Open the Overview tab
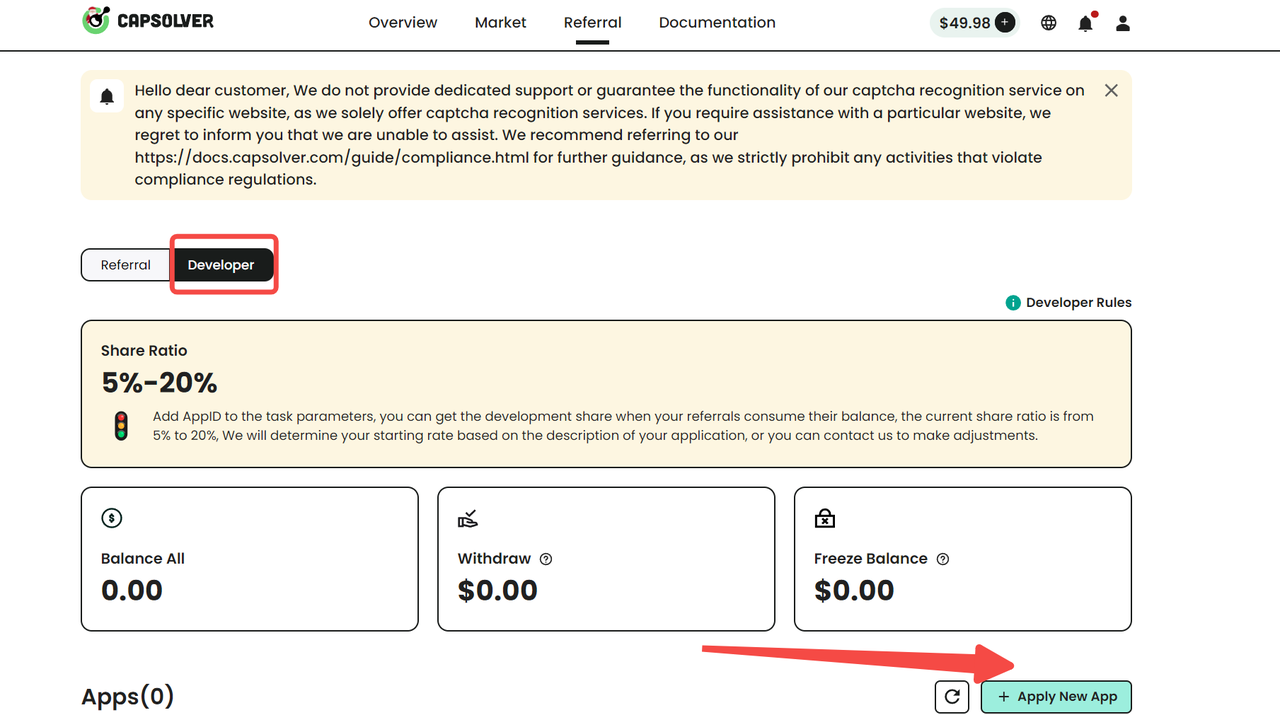 coord(403,22)
